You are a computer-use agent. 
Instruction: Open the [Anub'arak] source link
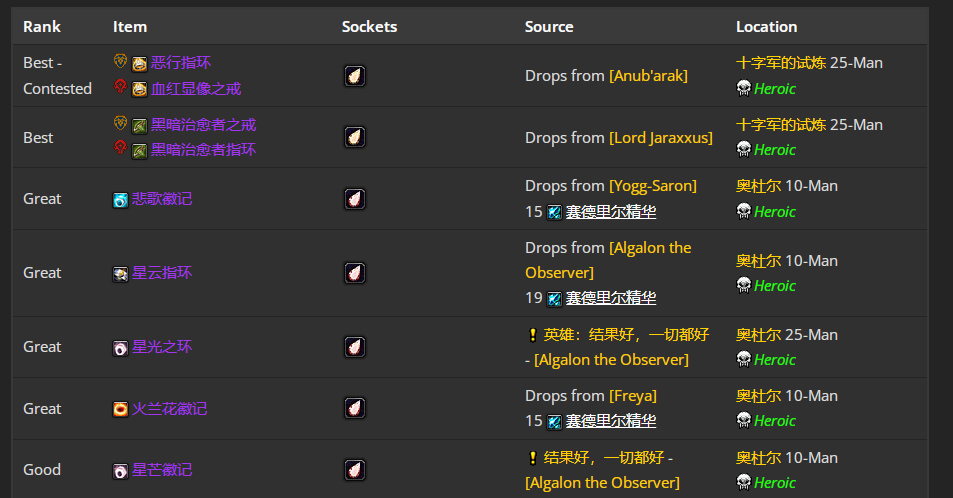pyautogui.click(x=648, y=76)
